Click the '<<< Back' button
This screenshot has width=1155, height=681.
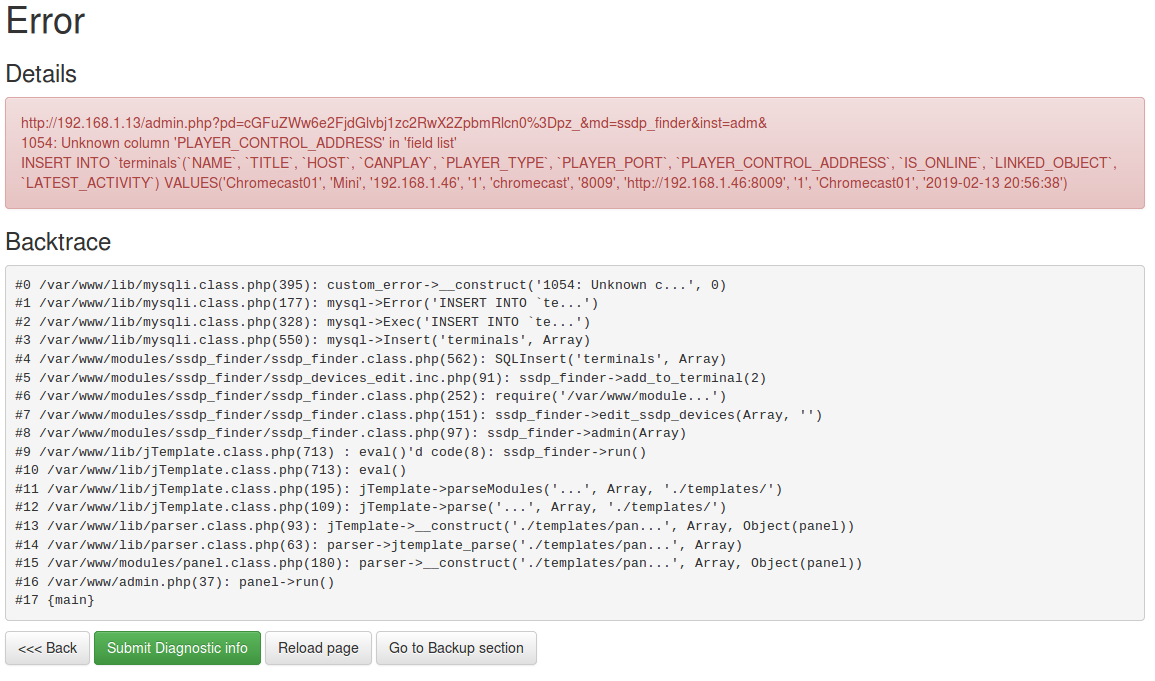47,648
